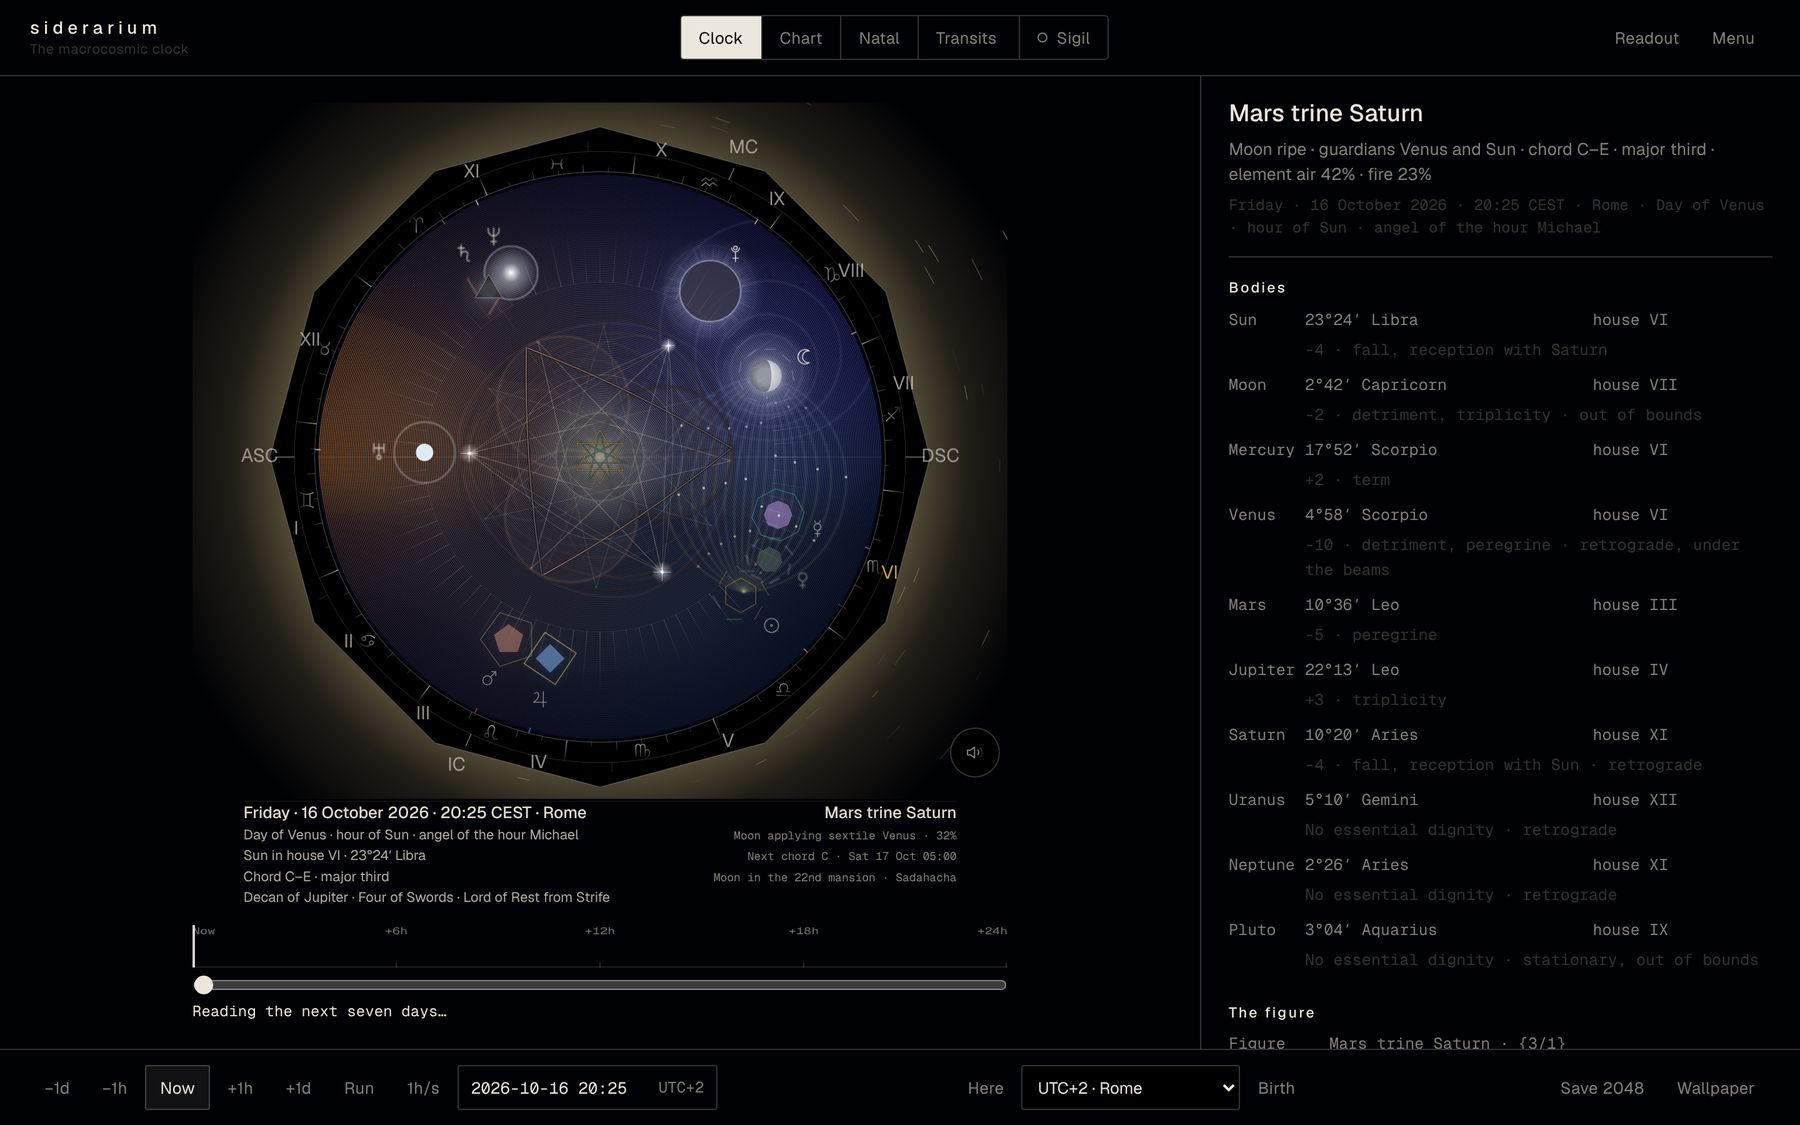The width and height of the screenshot is (1800, 1125).
Task: Click Save 2048
Action: 1602,1088
